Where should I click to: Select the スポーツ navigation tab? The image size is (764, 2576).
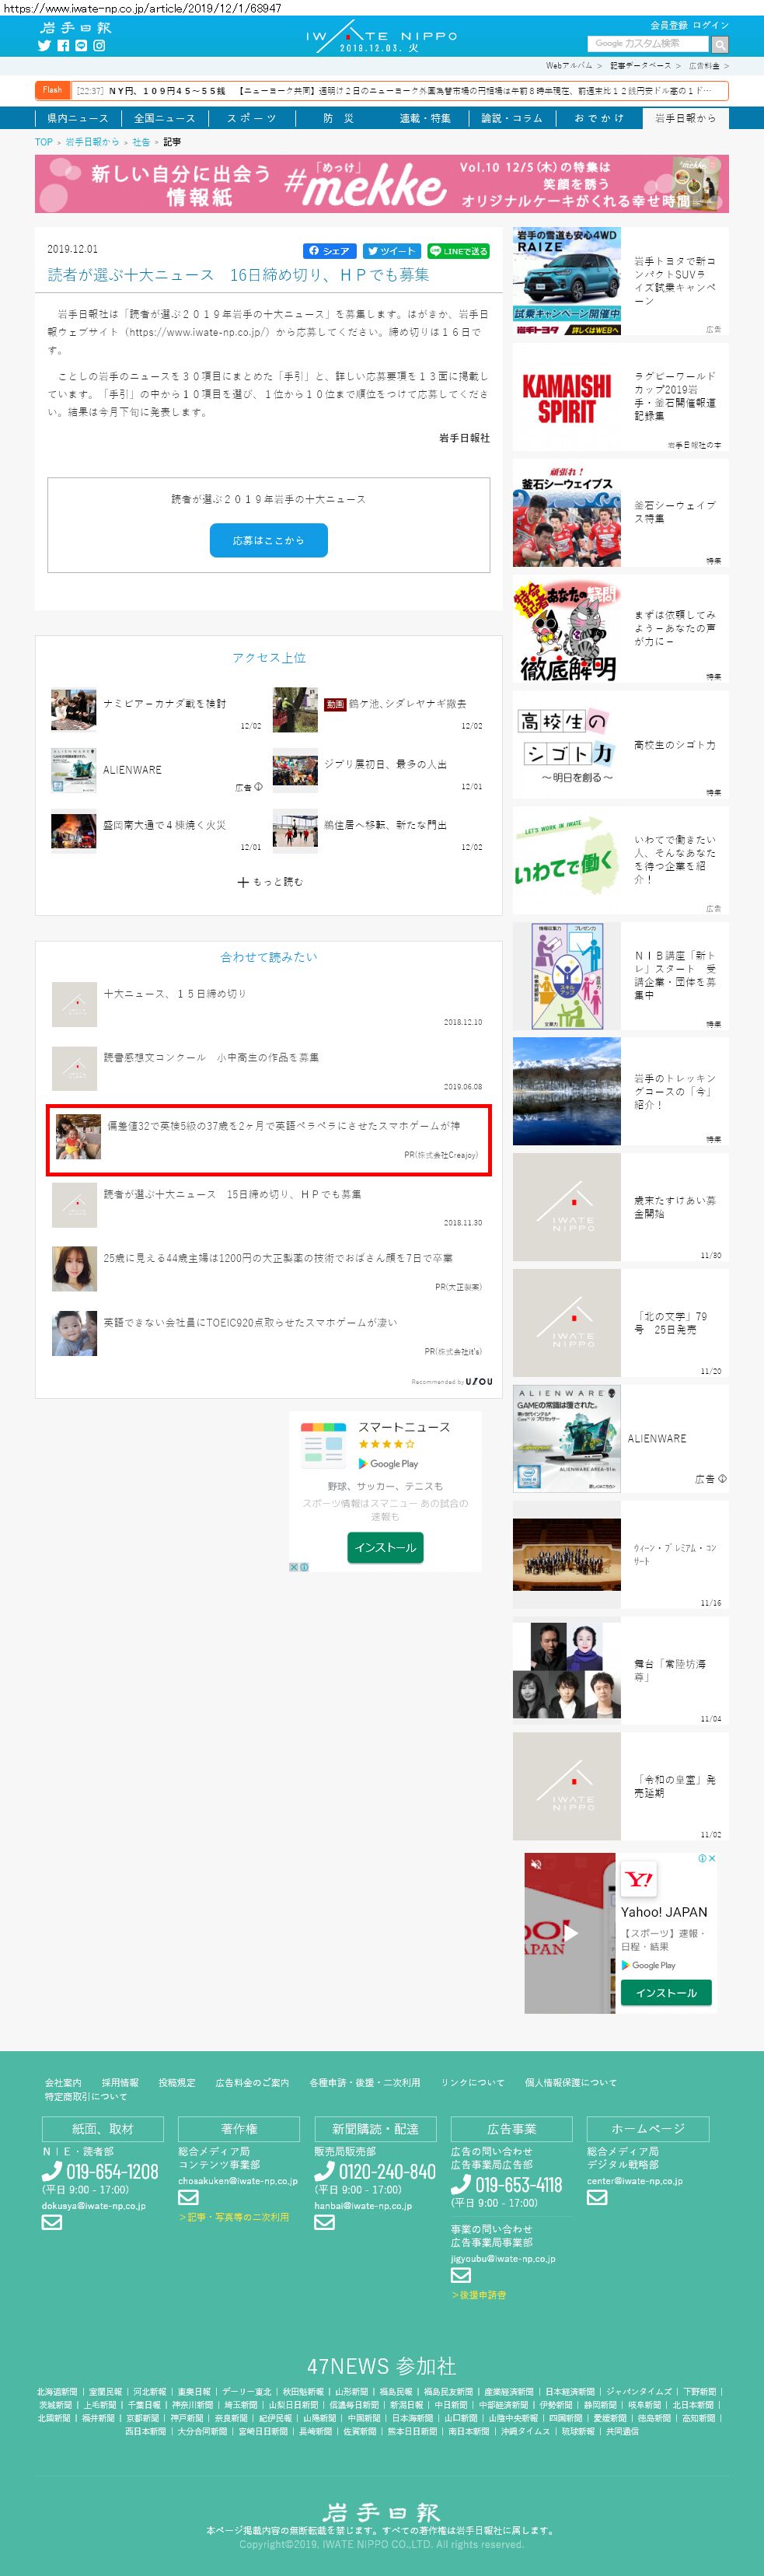click(251, 118)
